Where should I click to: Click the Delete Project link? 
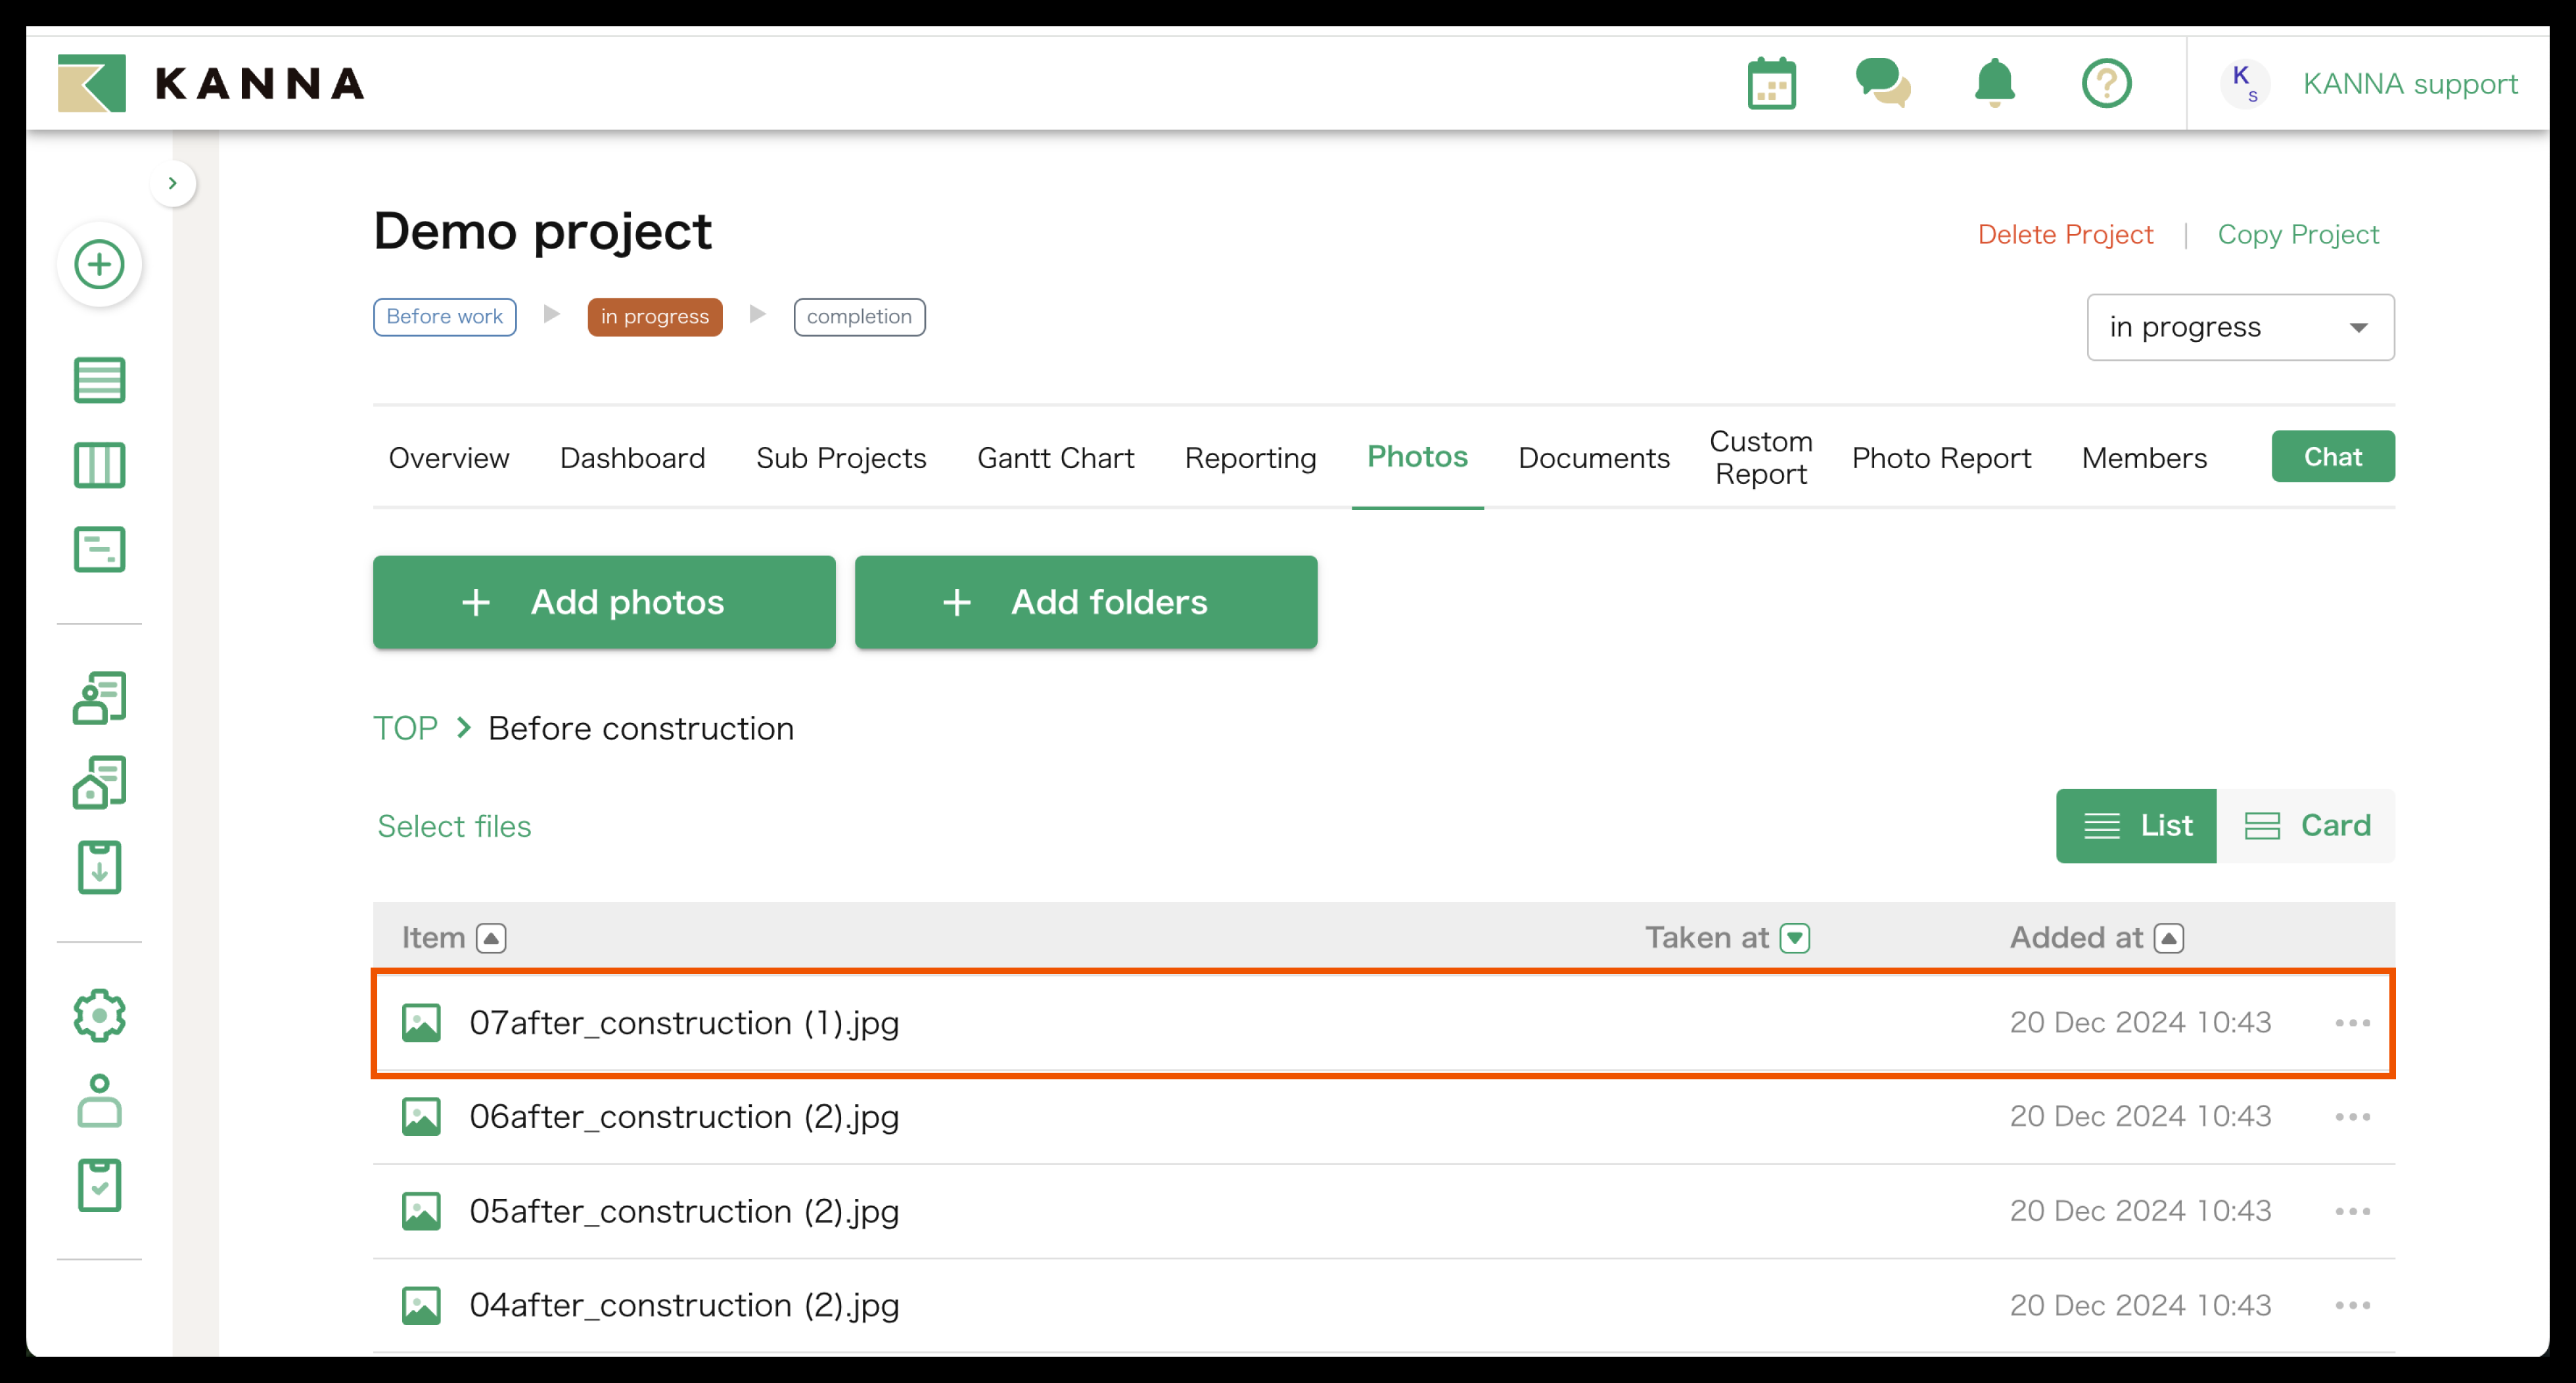(2065, 234)
